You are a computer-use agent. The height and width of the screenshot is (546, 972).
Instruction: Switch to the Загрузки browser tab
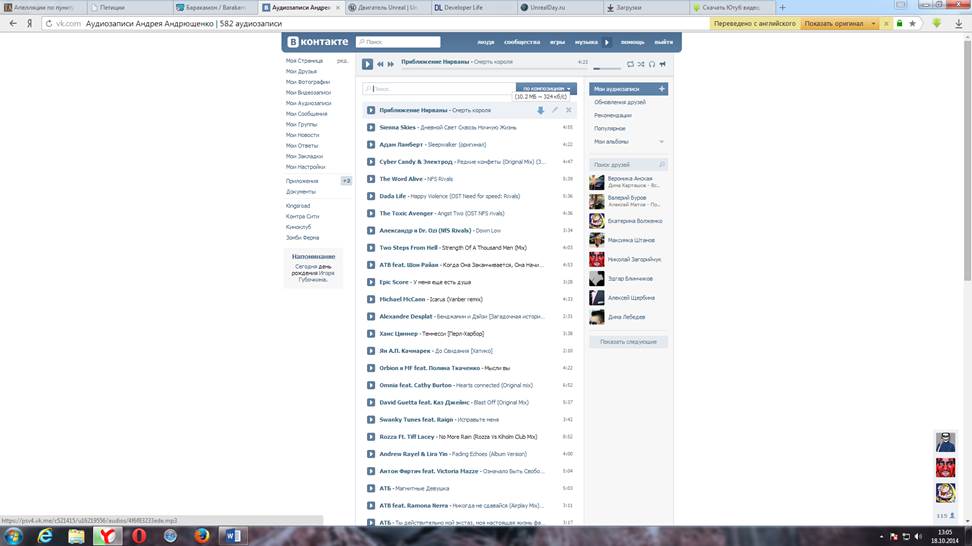(645, 7)
